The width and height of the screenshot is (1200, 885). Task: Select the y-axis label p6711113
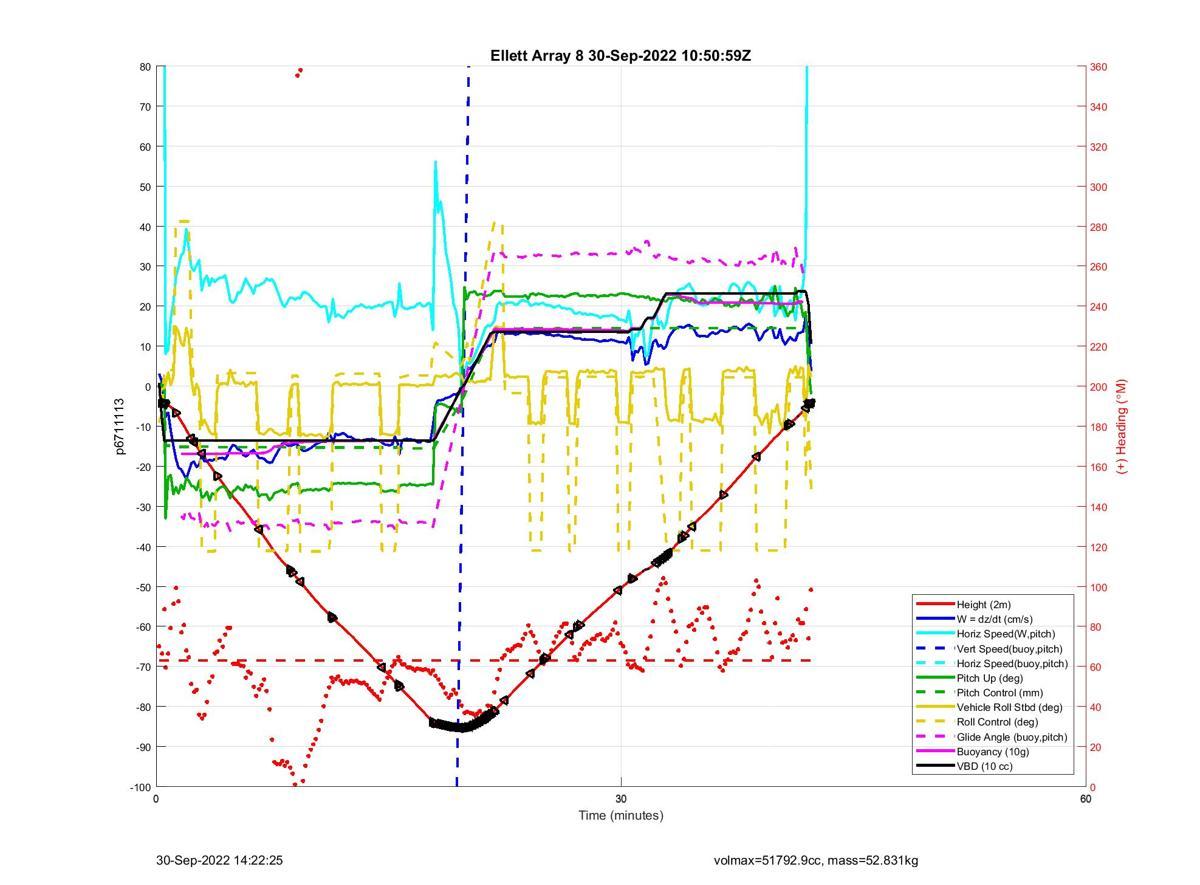point(120,426)
